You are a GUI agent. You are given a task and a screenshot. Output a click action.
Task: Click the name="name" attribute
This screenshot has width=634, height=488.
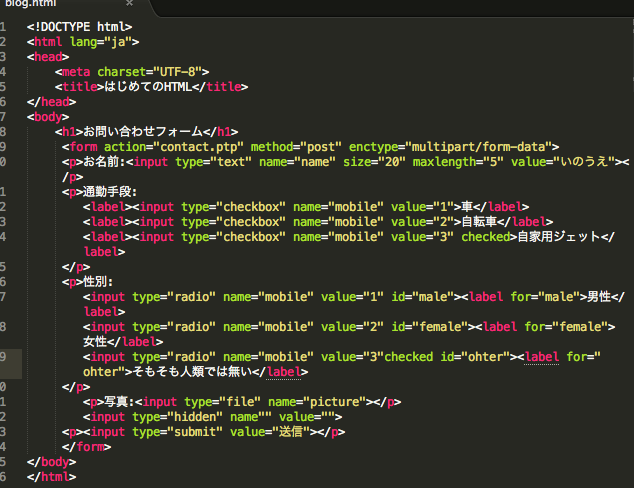297,162
